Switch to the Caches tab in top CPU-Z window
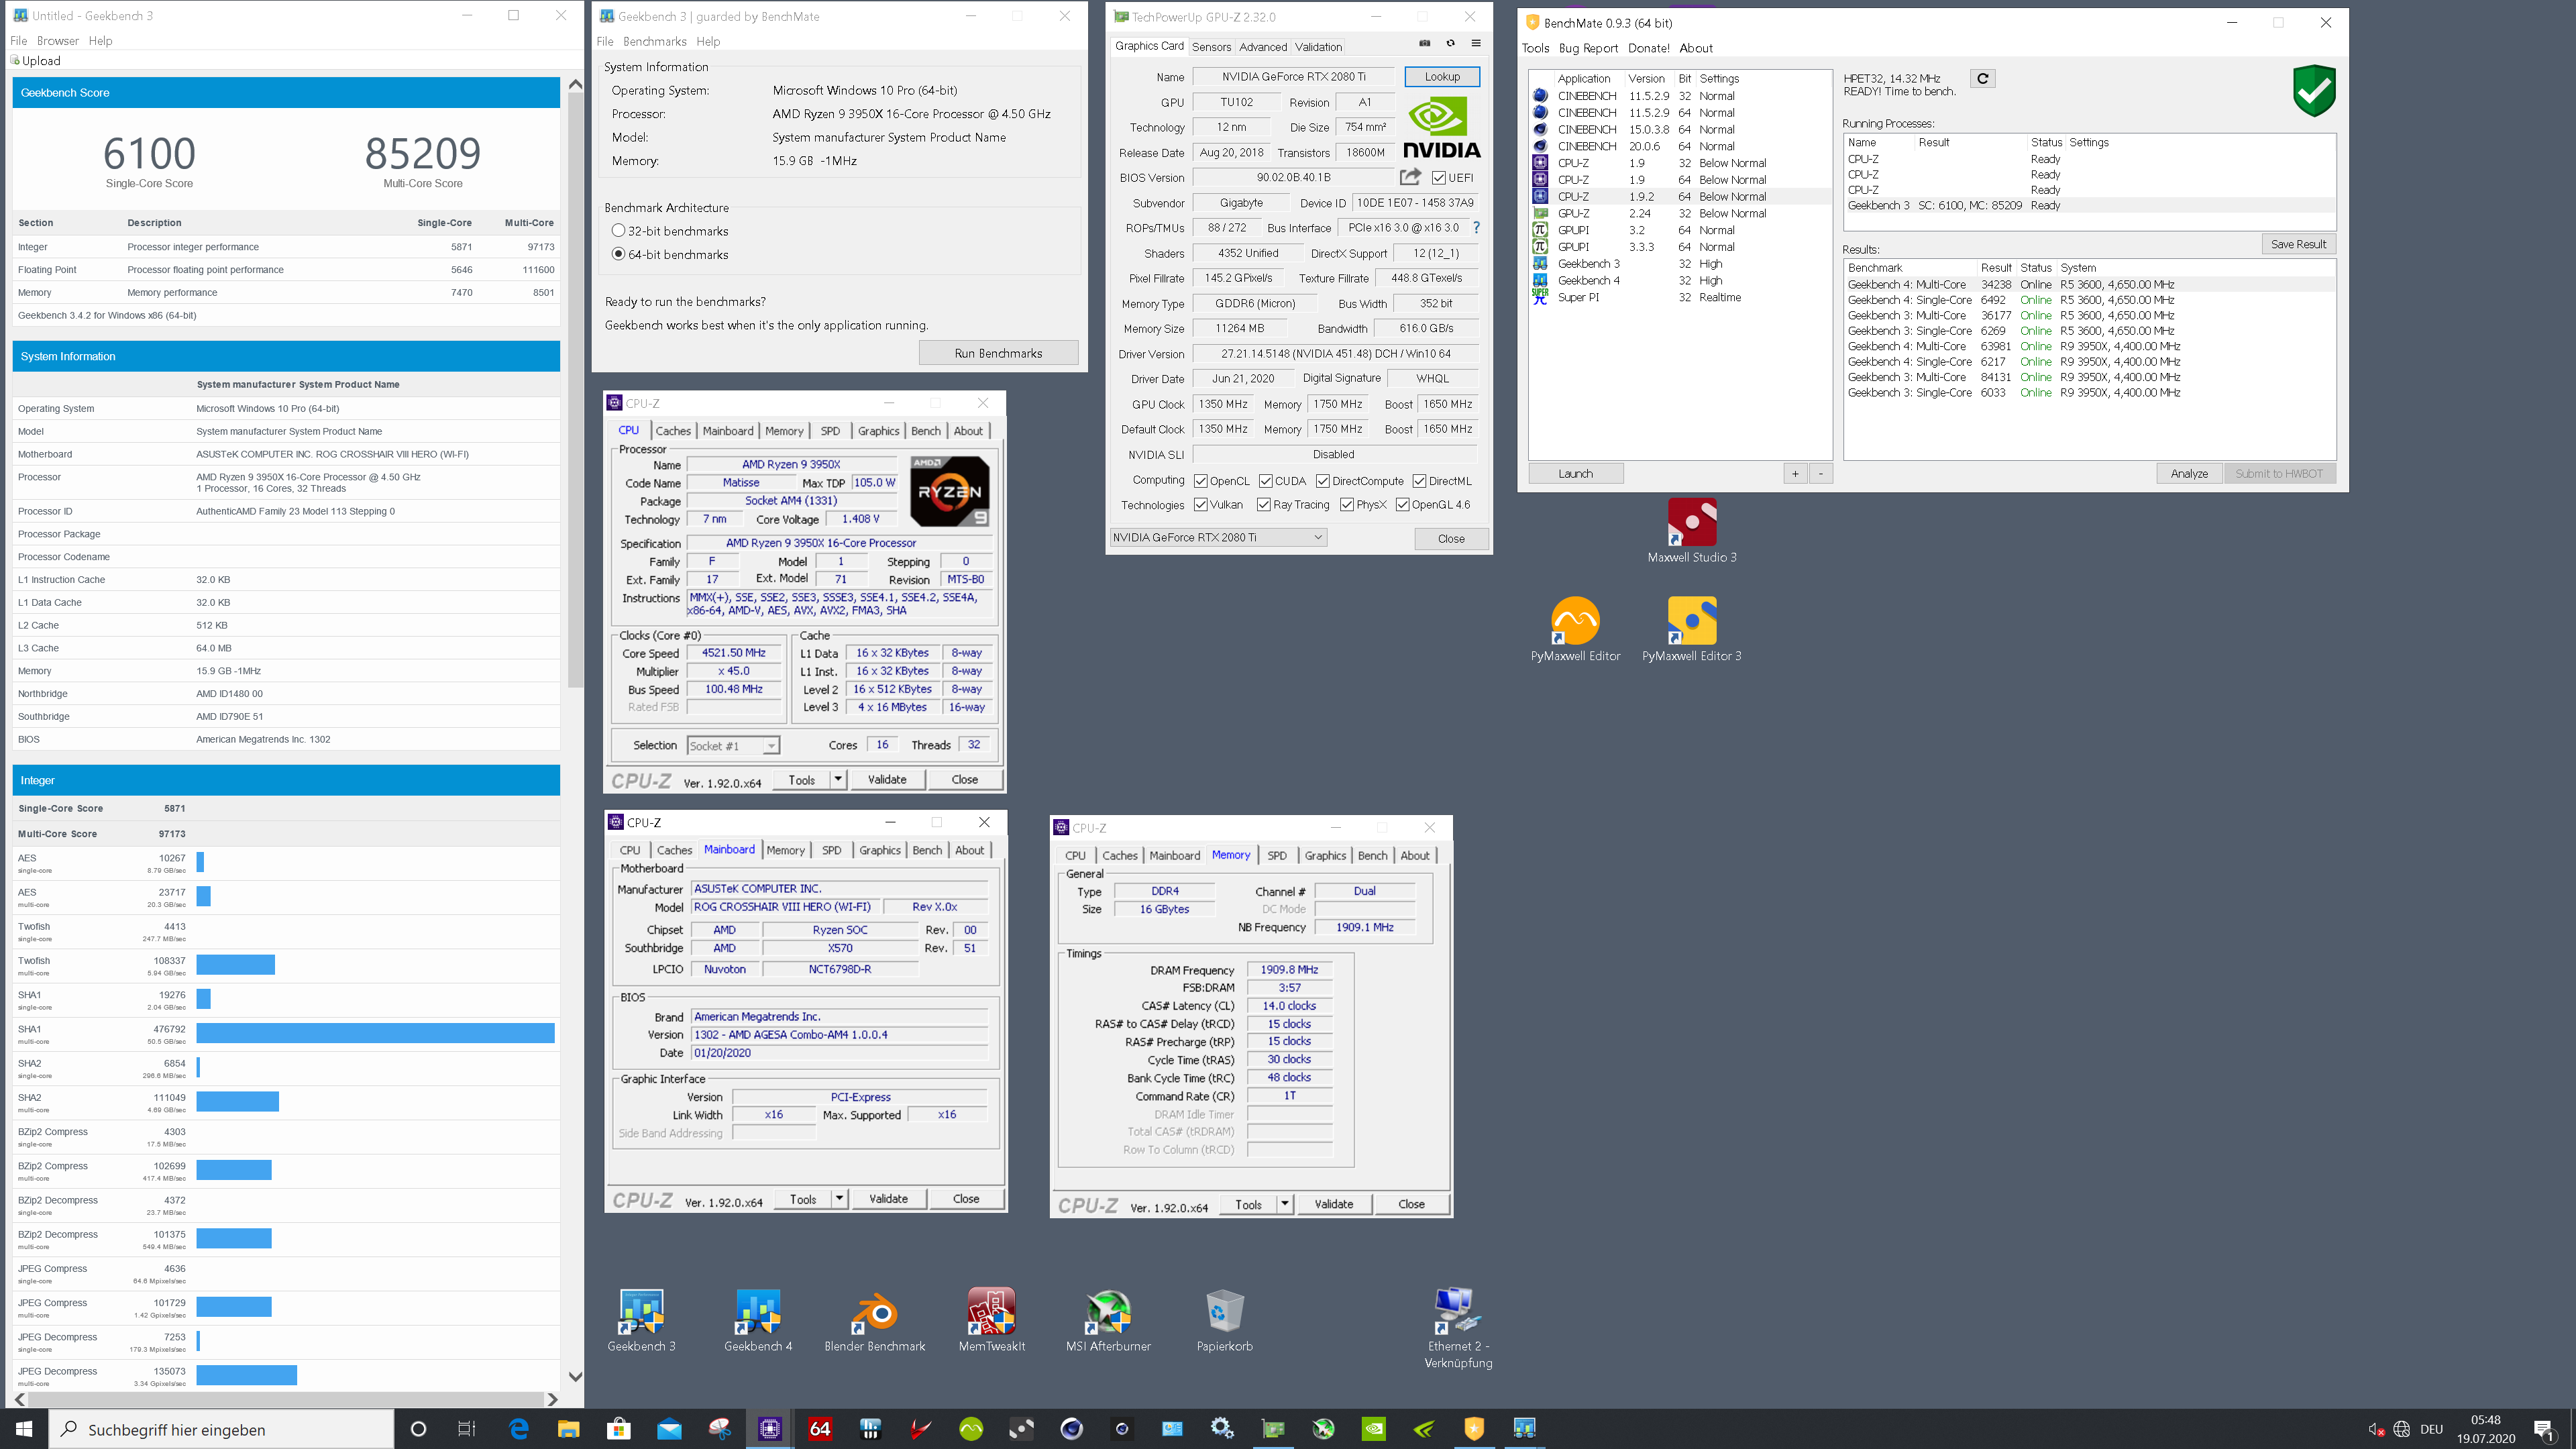This screenshot has height=1449, width=2576. point(673,431)
